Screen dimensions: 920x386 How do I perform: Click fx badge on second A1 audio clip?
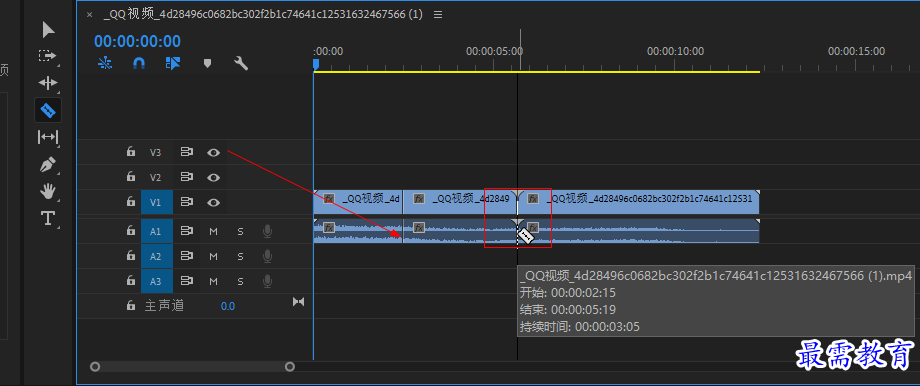click(x=419, y=227)
